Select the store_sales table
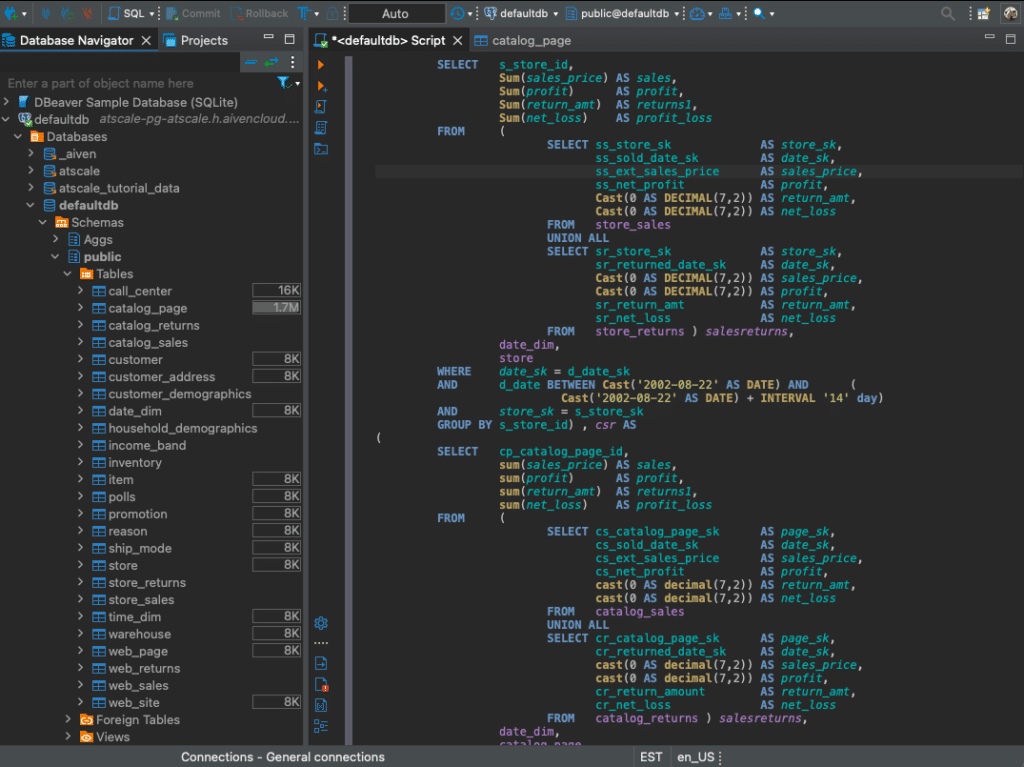Screen dimensions: 1024x767 pos(141,599)
